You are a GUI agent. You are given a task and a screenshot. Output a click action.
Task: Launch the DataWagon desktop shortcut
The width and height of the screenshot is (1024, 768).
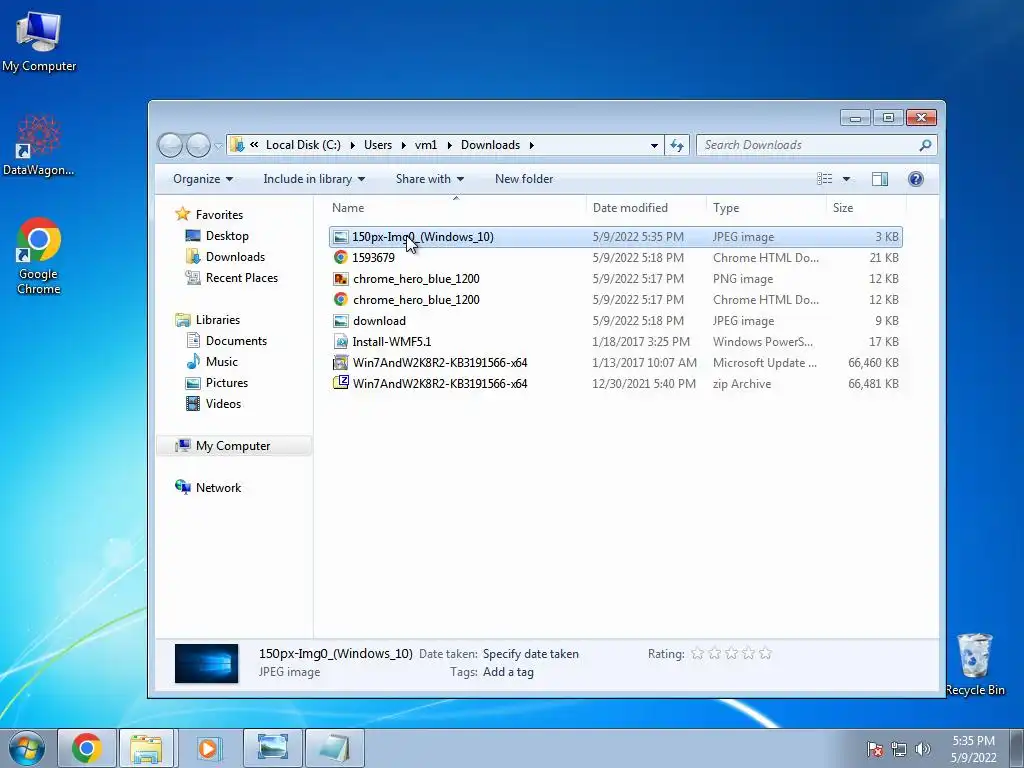(39, 146)
